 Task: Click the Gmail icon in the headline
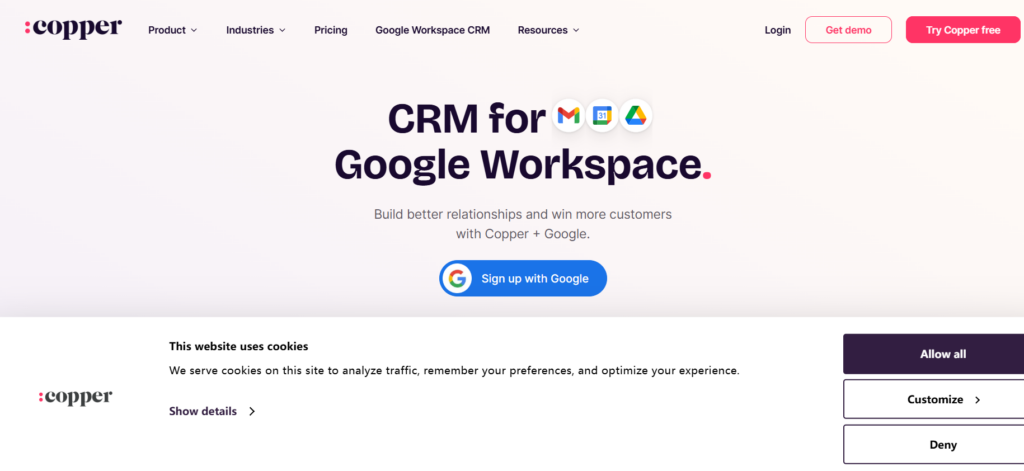[568, 117]
